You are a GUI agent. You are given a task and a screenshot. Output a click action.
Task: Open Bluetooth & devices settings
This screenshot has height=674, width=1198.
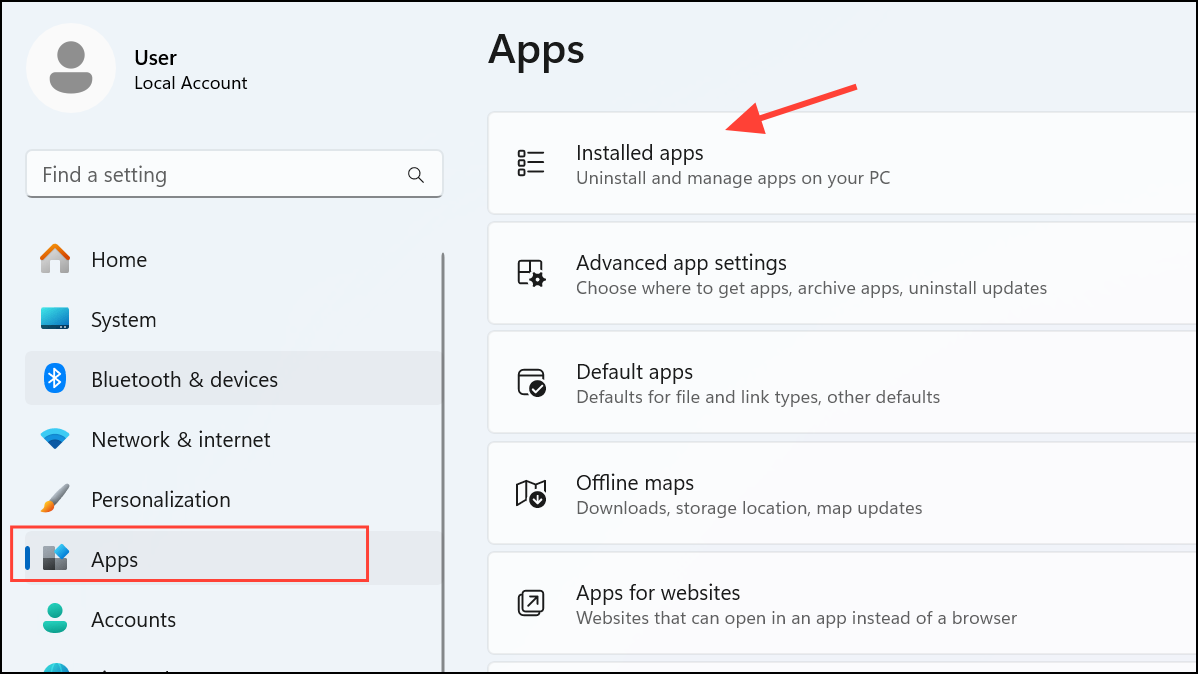(234, 378)
